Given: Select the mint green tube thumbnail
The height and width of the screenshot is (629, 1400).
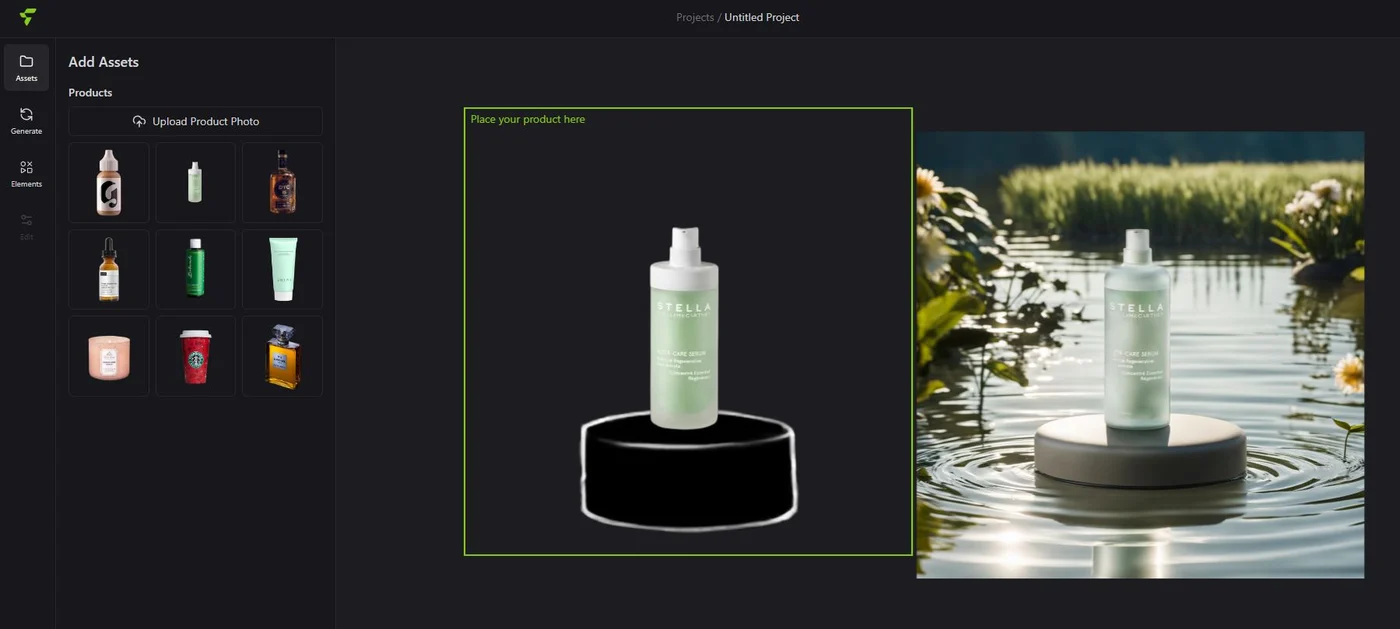Looking at the screenshot, I should pos(283,269).
